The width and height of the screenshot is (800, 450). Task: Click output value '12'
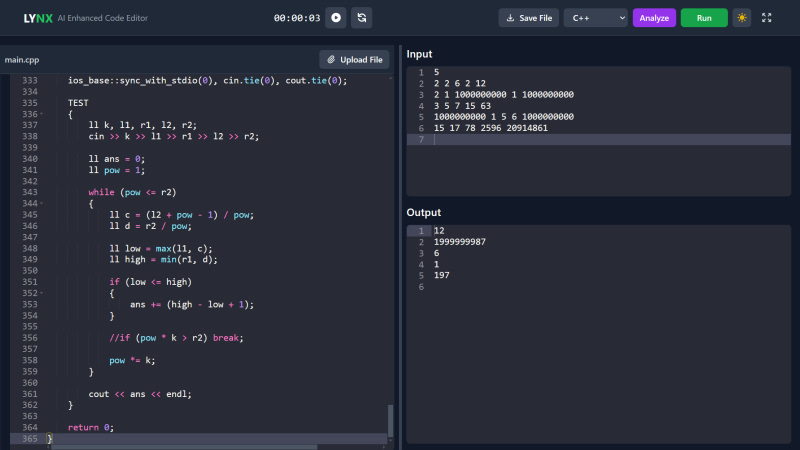point(439,231)
